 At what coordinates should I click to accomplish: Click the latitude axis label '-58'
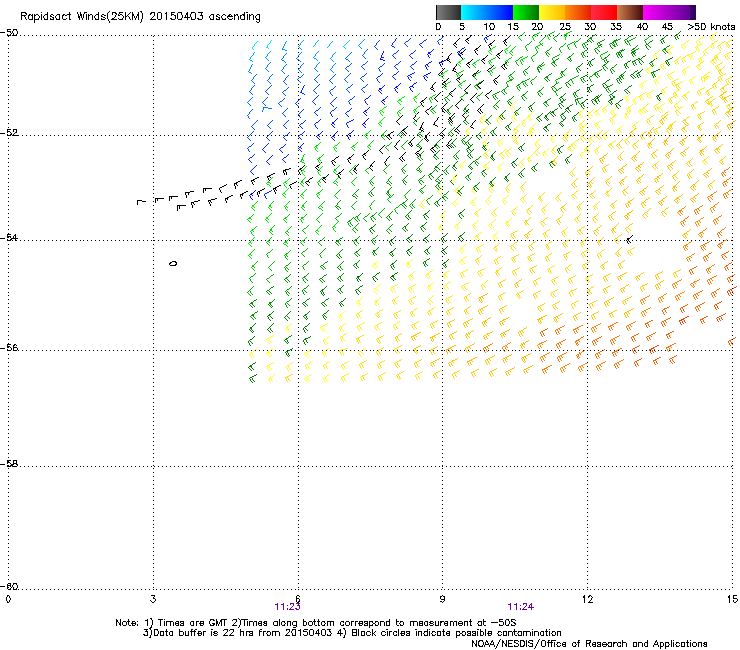pyautogui.click(x=9, y=464)
